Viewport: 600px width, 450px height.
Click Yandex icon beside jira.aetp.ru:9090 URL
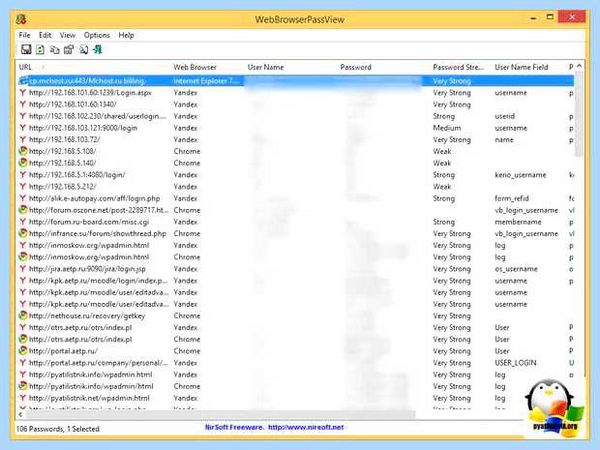tap(23, 269)
